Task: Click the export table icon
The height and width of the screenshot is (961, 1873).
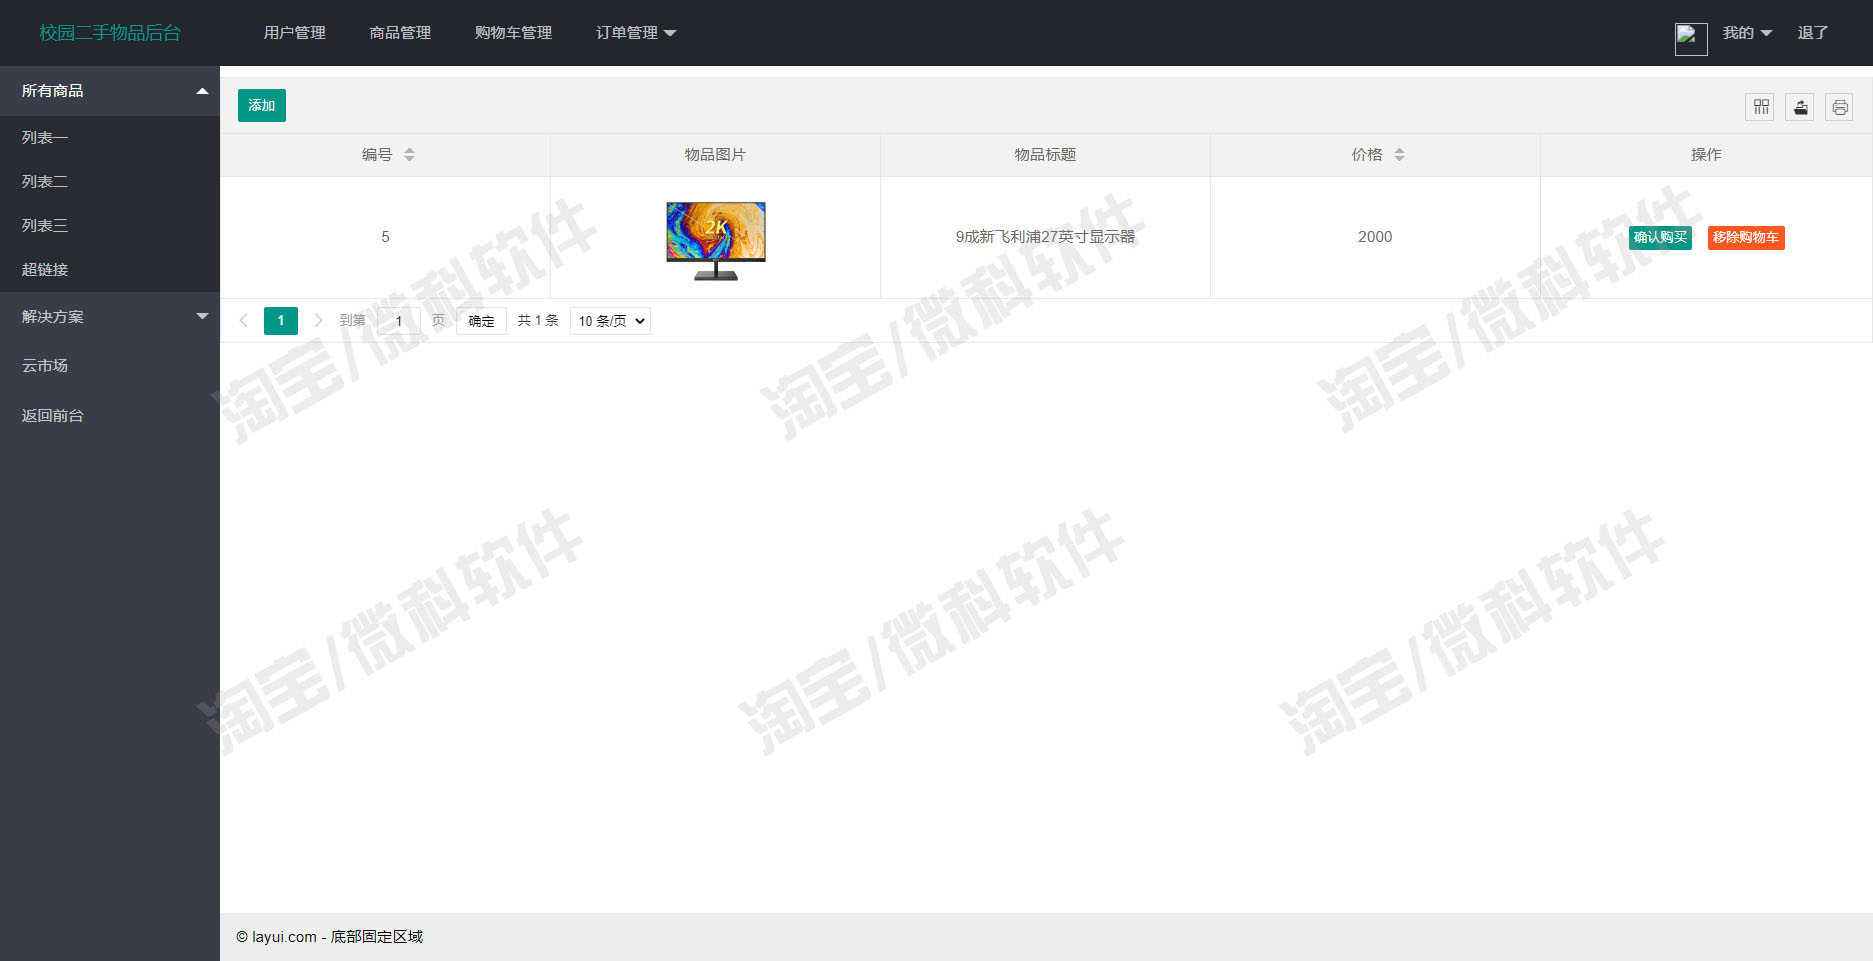Action: [x=1800, y=106]
